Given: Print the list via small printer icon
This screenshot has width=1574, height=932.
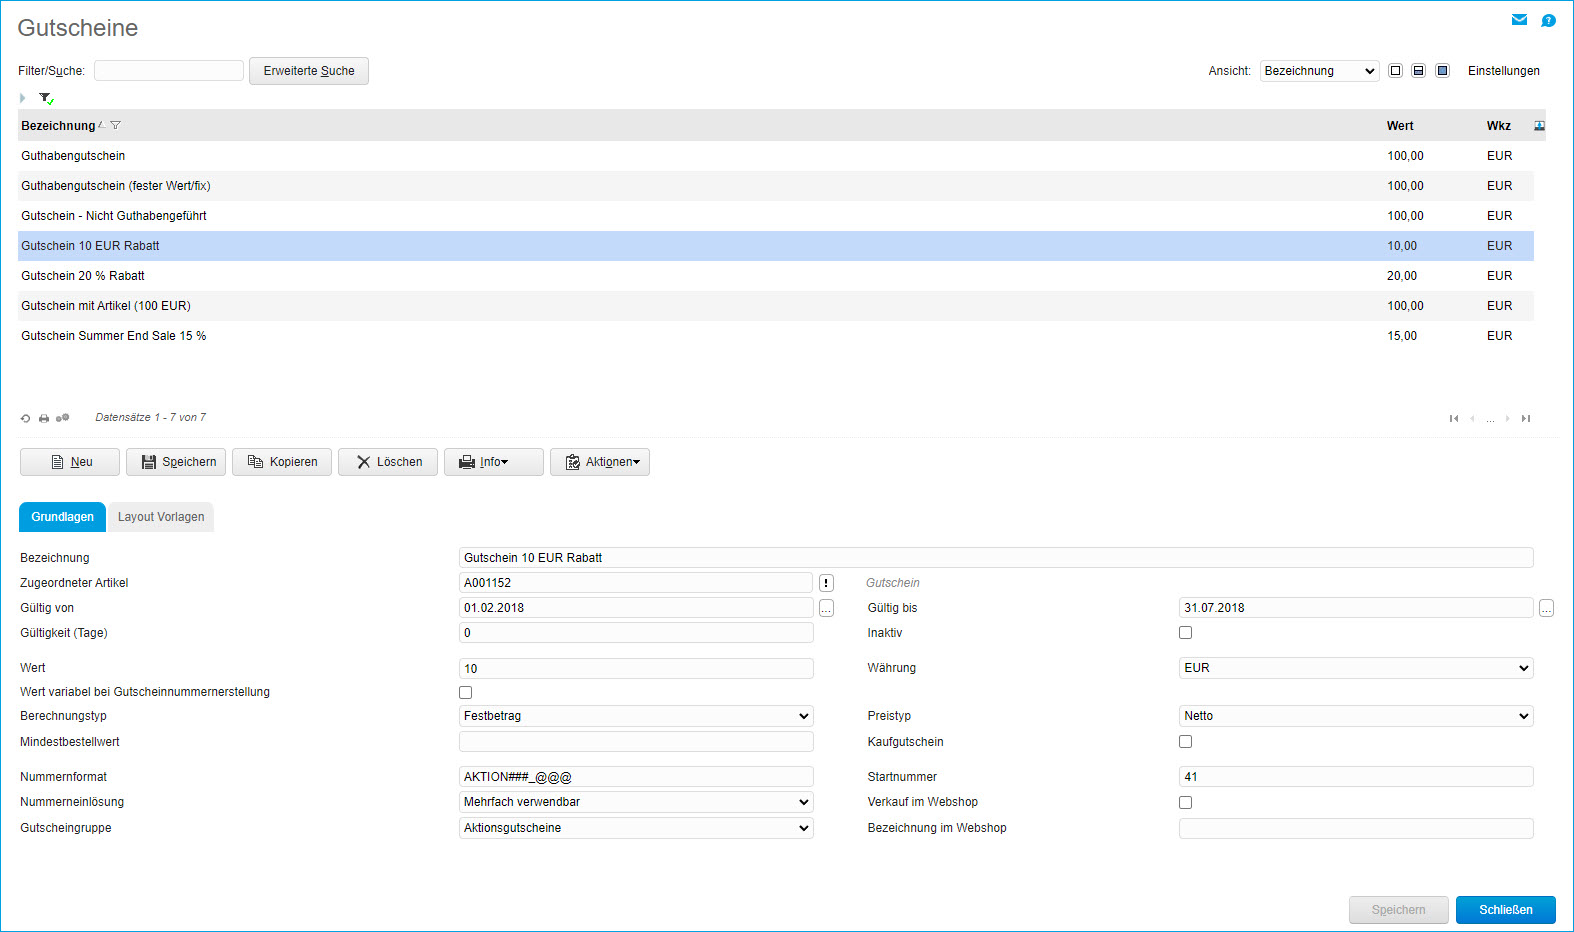Looking at the screenshot, I should (44, 418).
